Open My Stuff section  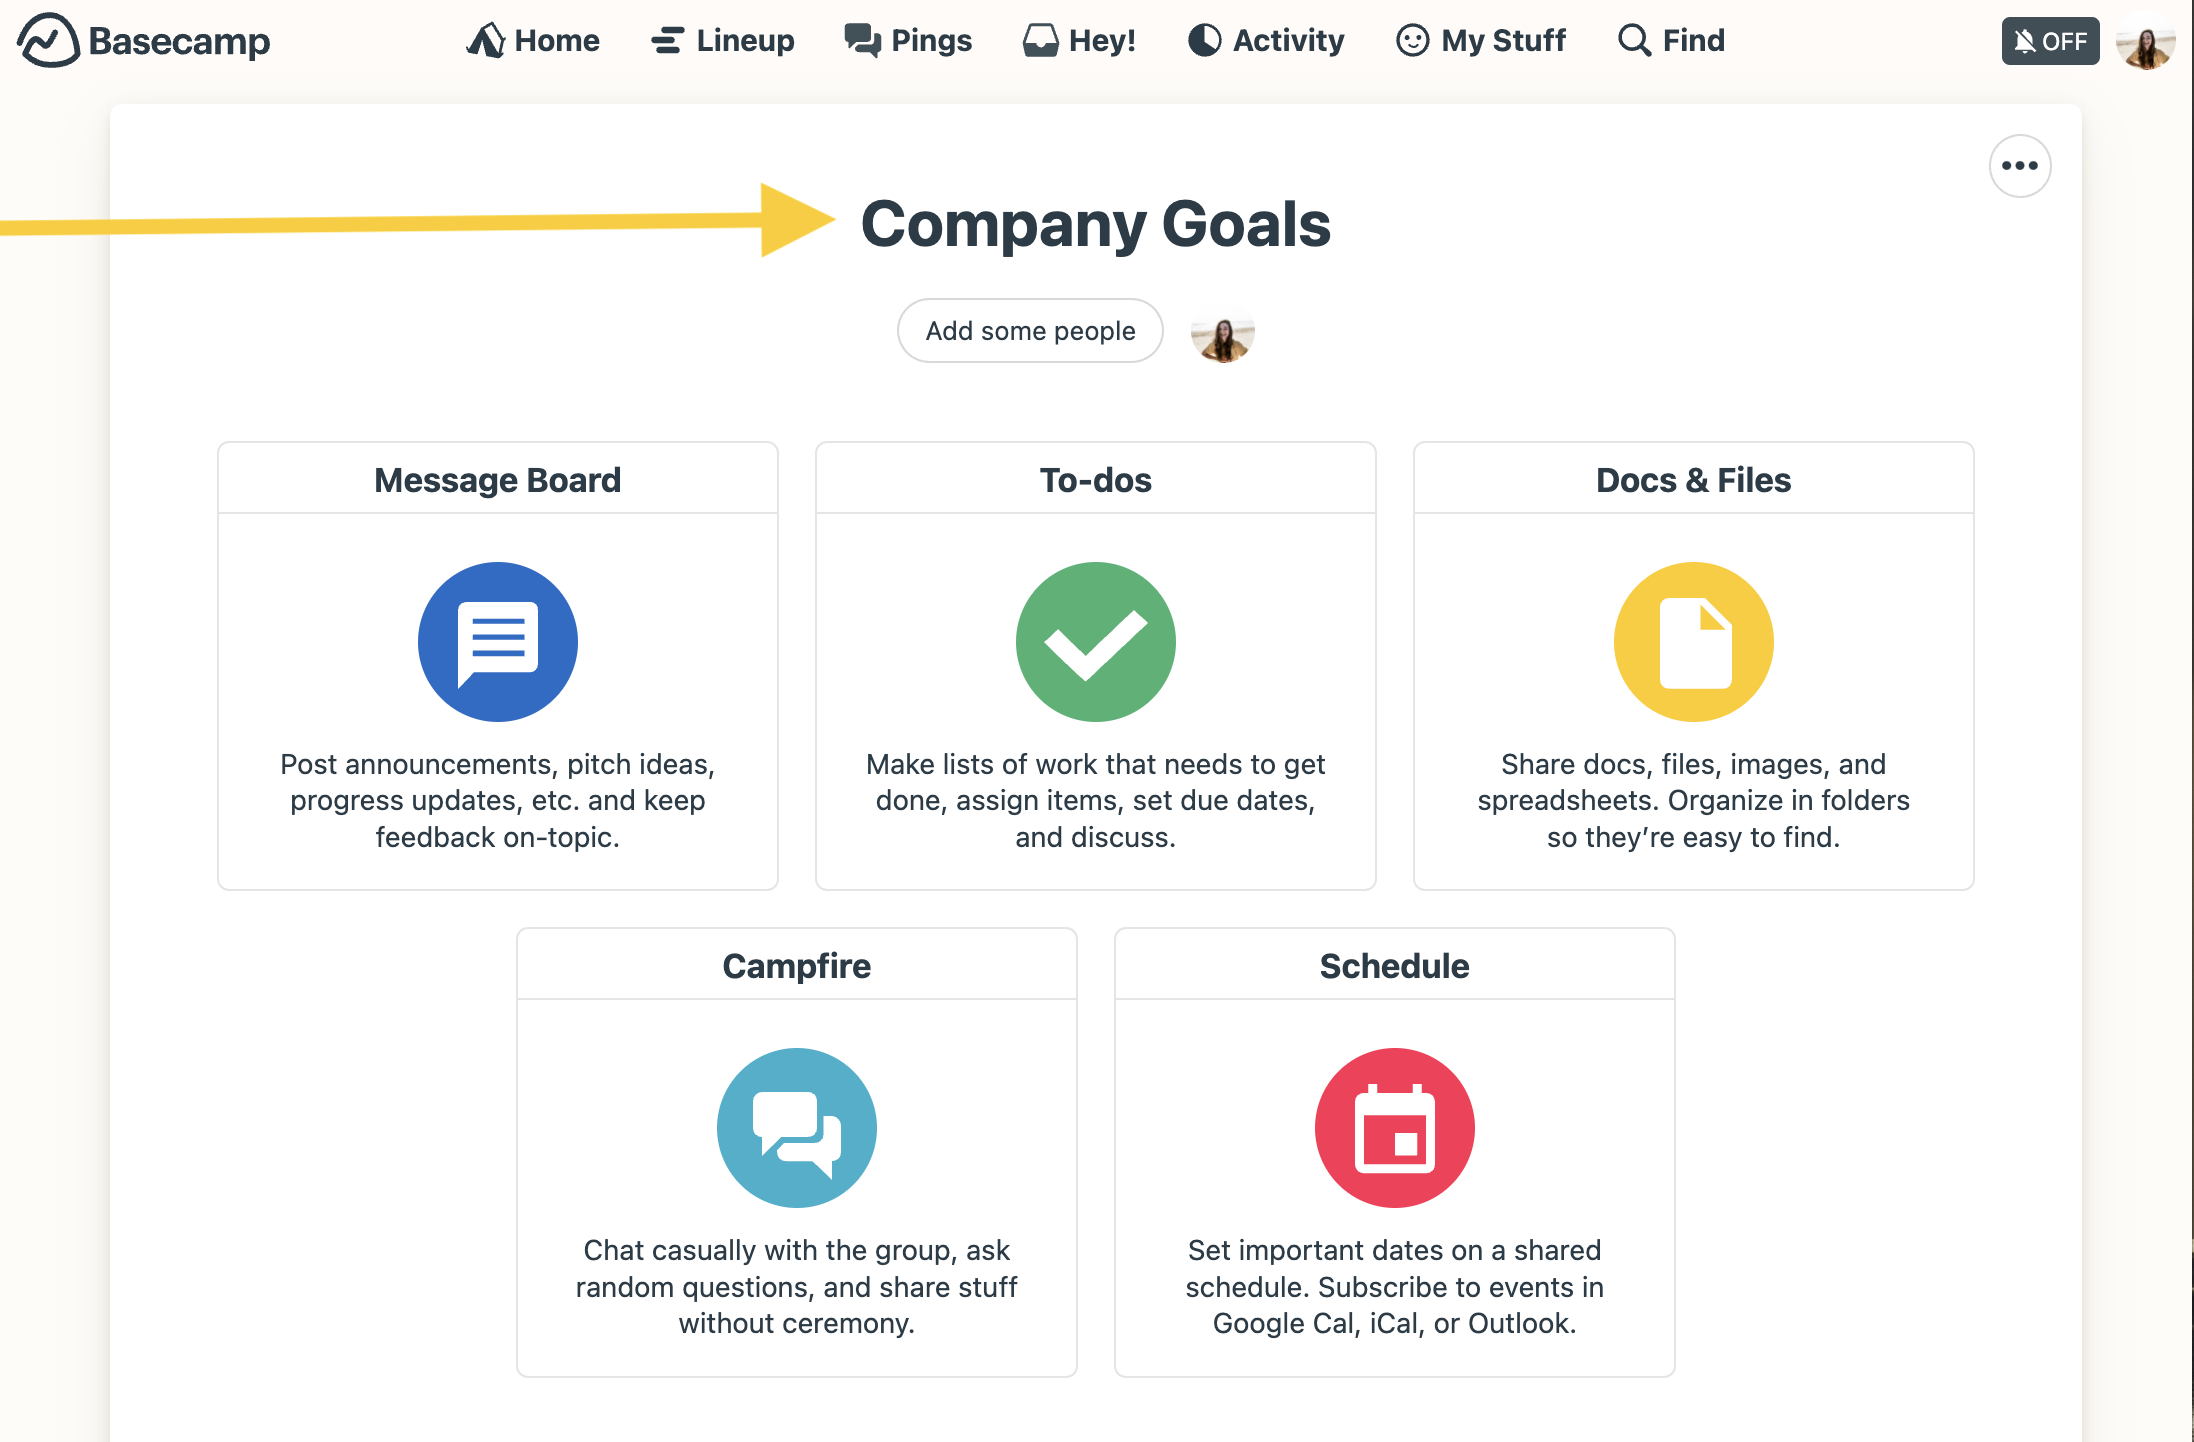pyautogui.click(x=1481, y=40)
